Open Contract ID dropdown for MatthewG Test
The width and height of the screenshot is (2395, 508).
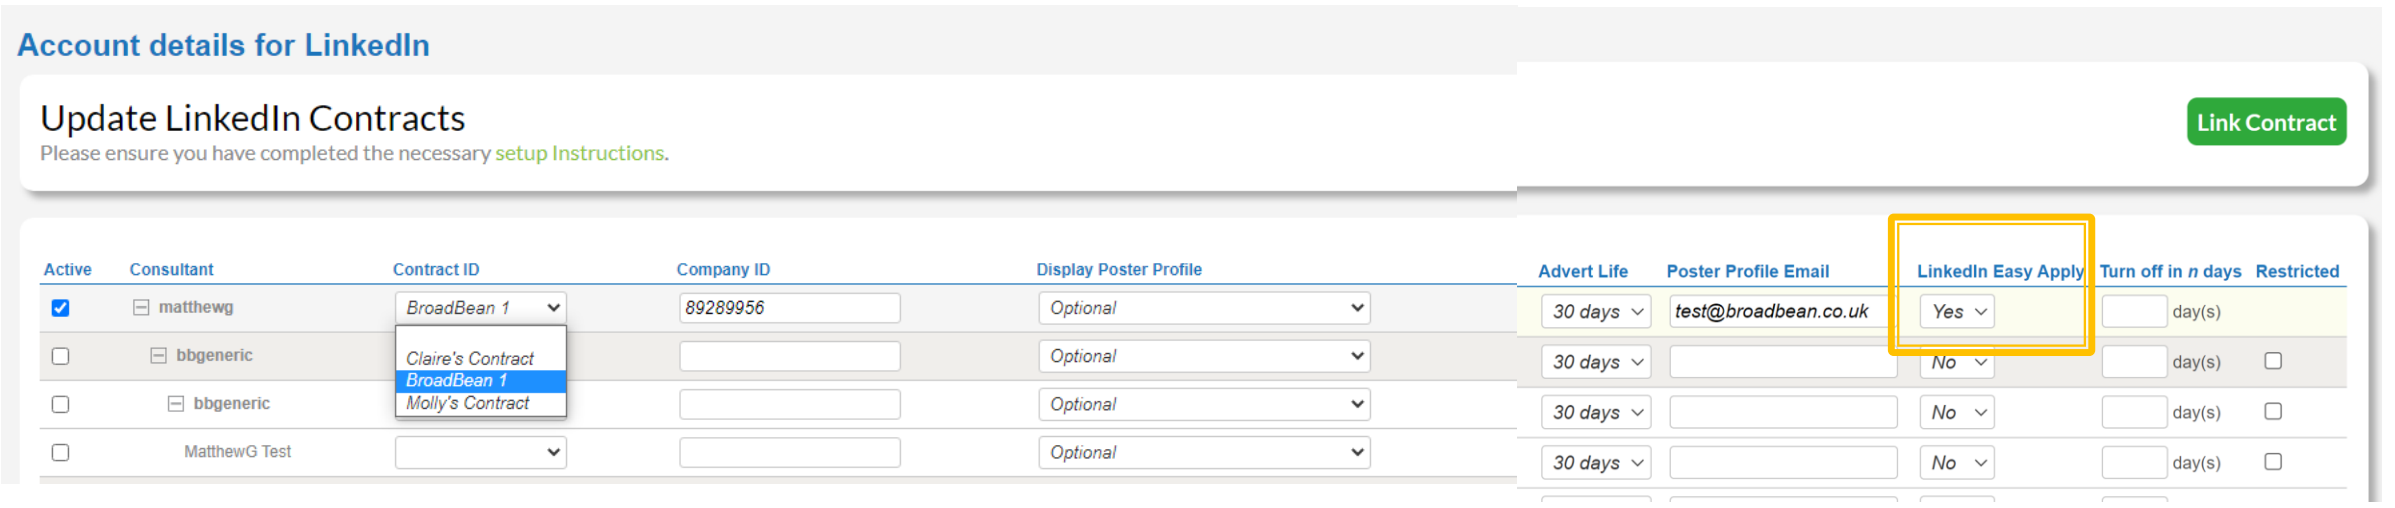[x=480, y=452]
